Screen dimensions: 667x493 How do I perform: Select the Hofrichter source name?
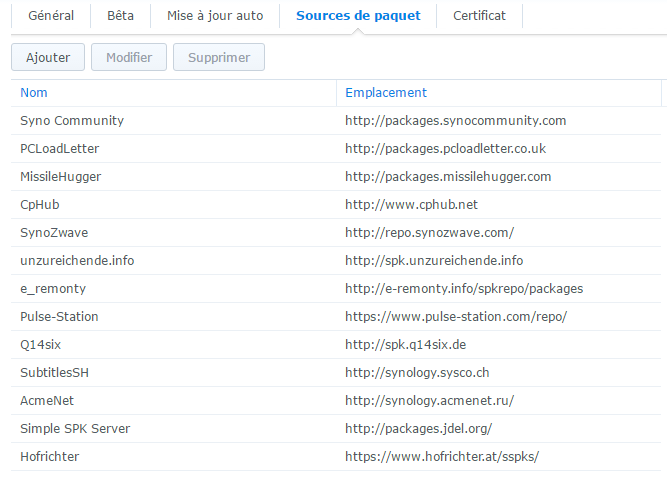pyautogui.click(x=50, y=457)
